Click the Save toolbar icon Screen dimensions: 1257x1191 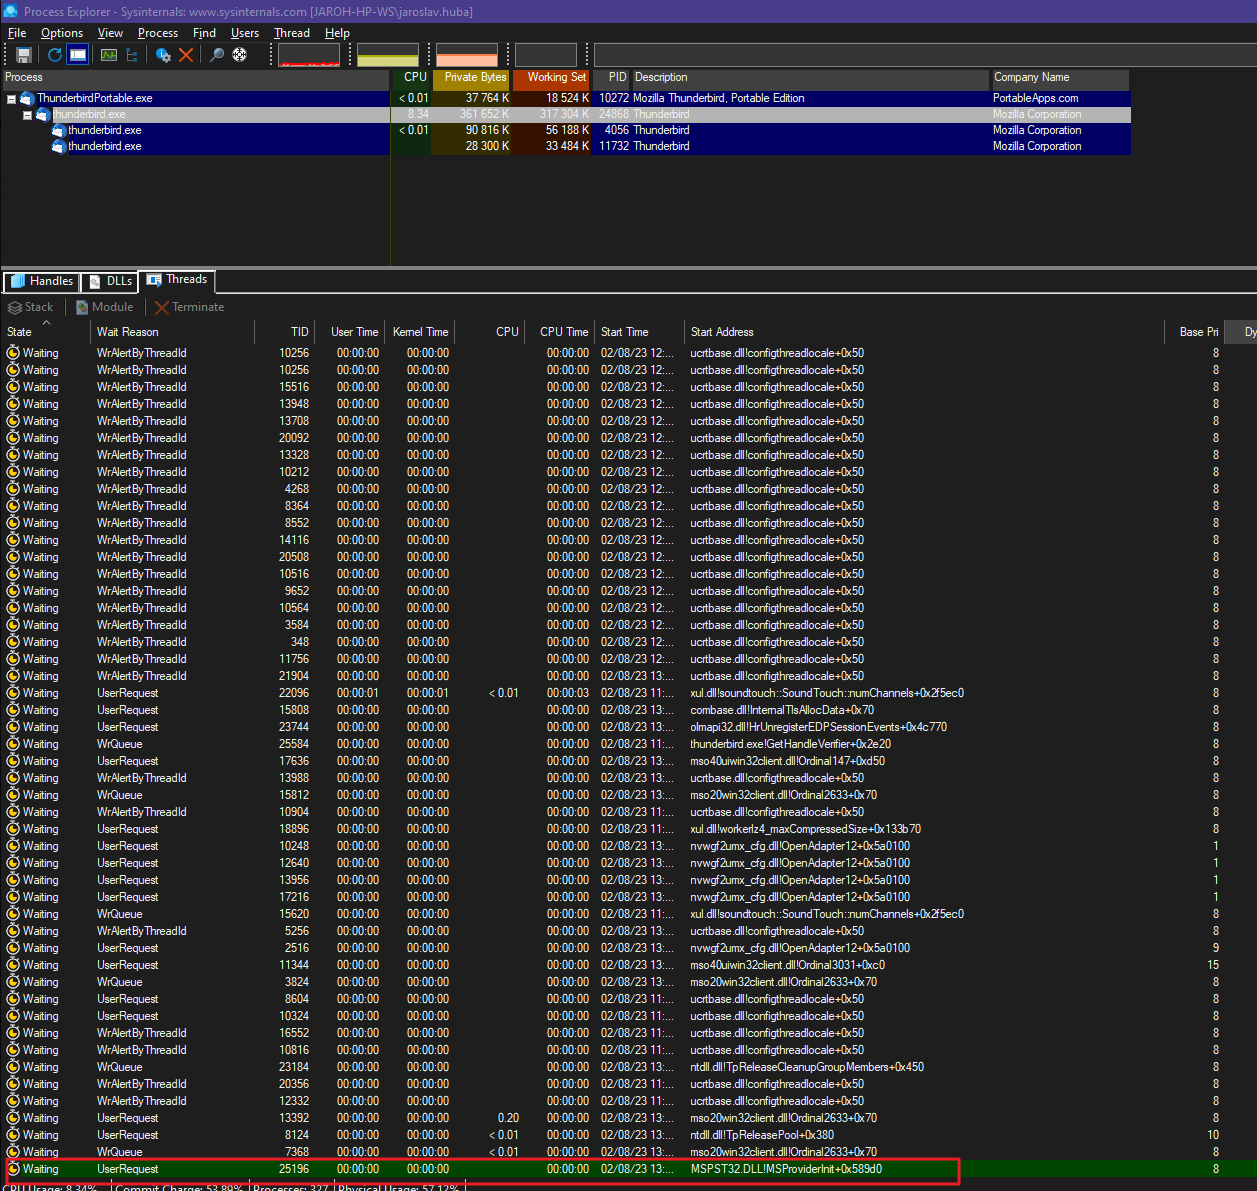(24, 55)
